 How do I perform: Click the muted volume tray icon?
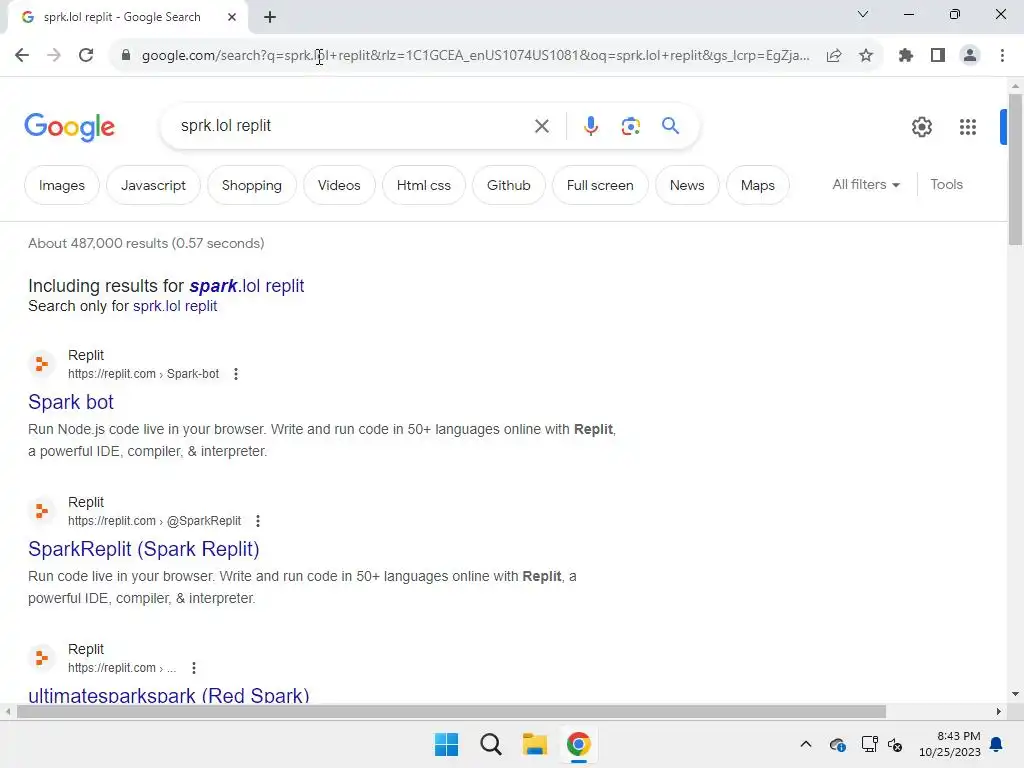895,744
